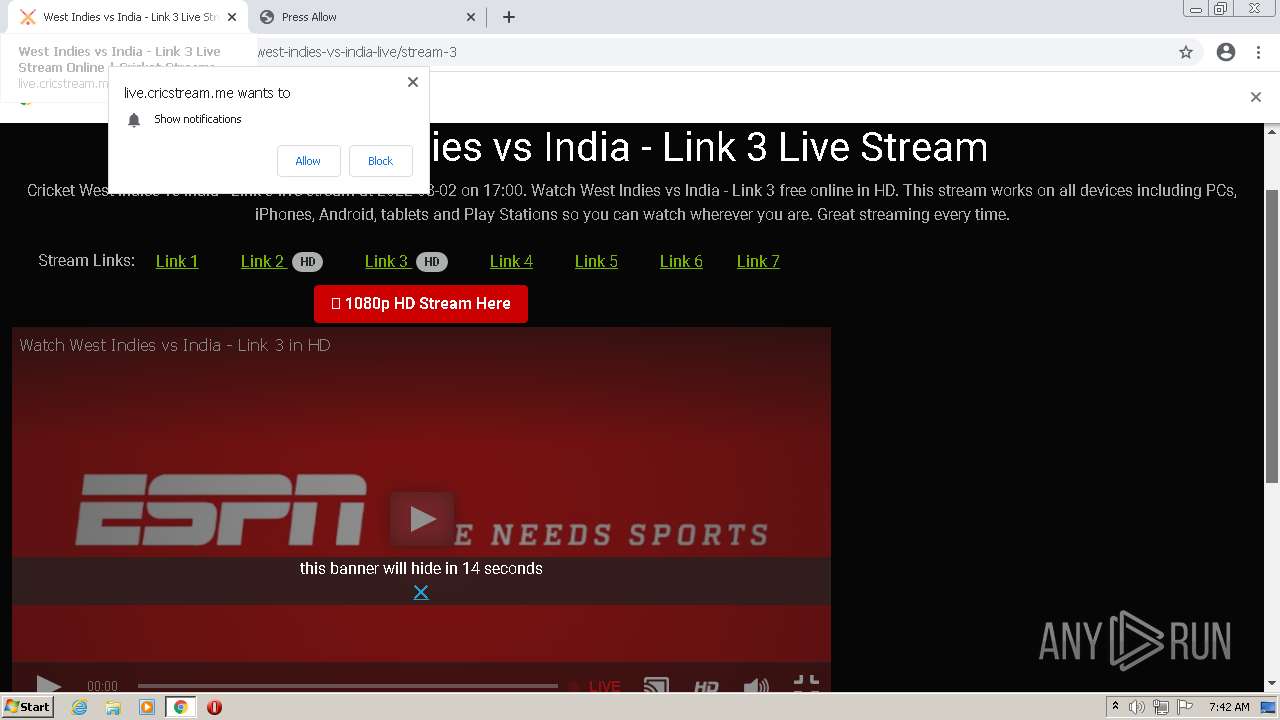Click the 7:42 AM taskbar clock

click(1229, 707)
